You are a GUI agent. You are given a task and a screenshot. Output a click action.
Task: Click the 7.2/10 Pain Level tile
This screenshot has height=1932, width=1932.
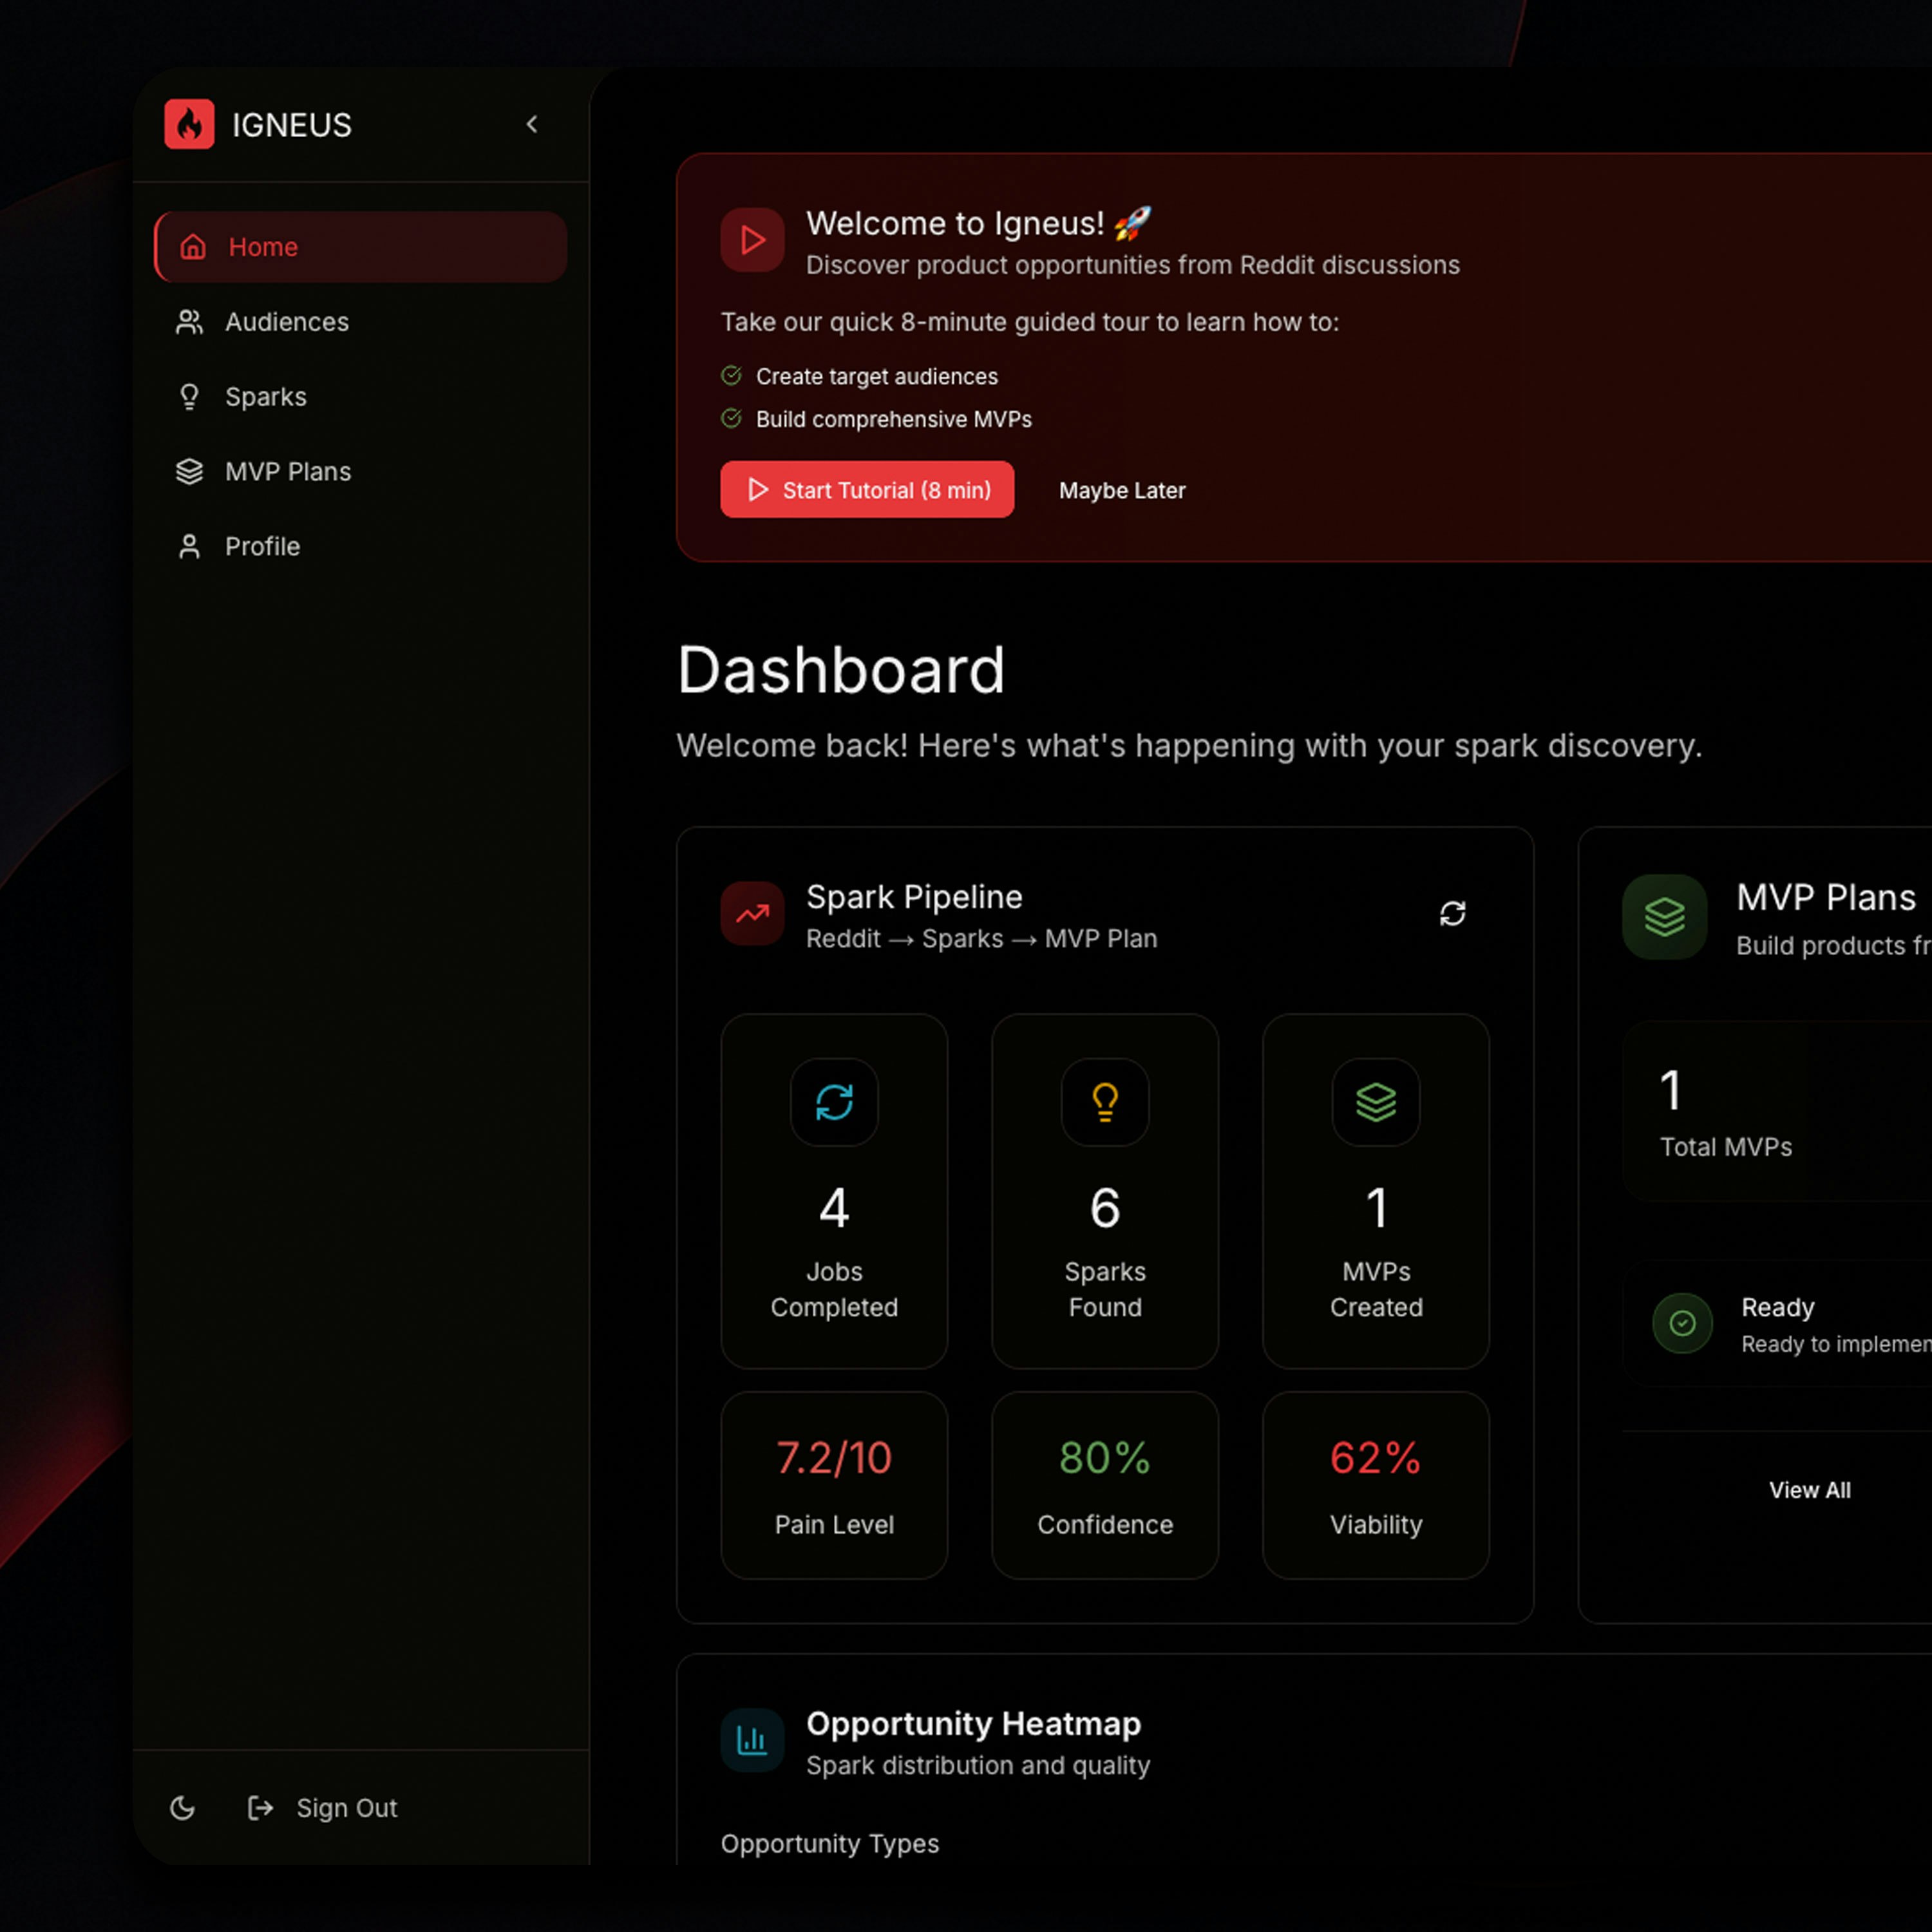[834, 1486]
